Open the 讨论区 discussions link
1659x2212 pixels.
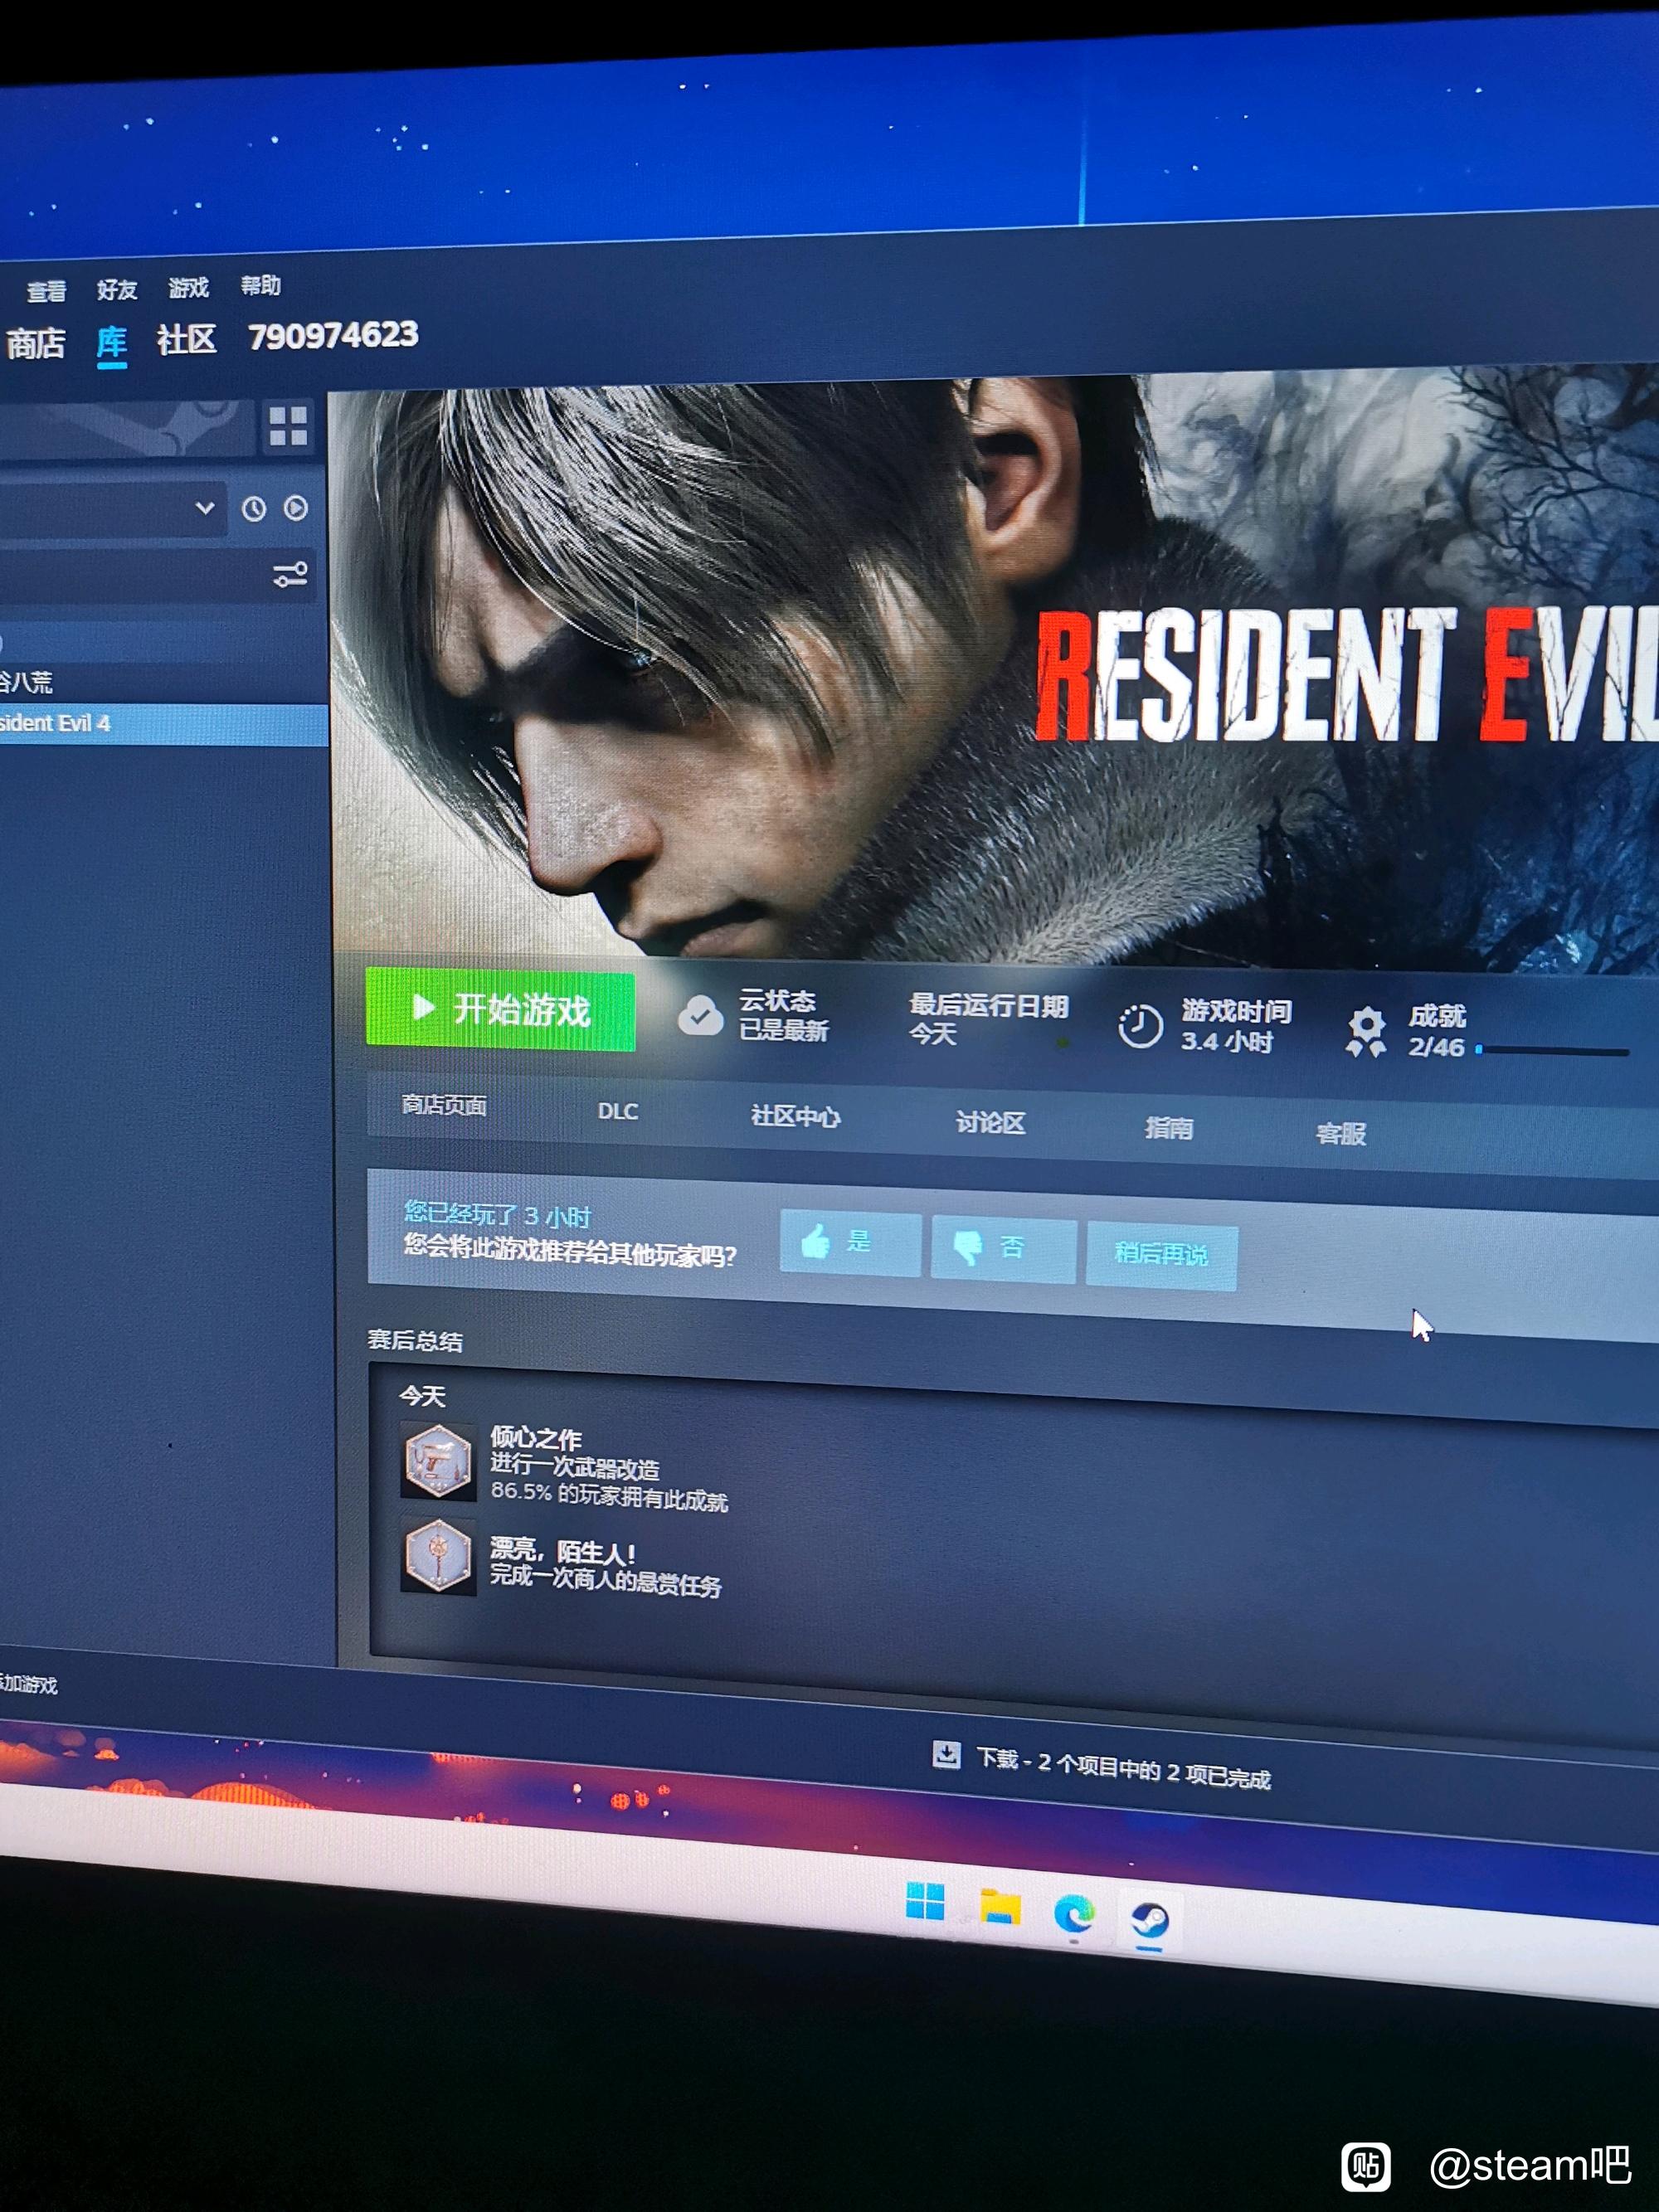(x=990, y=1123)
